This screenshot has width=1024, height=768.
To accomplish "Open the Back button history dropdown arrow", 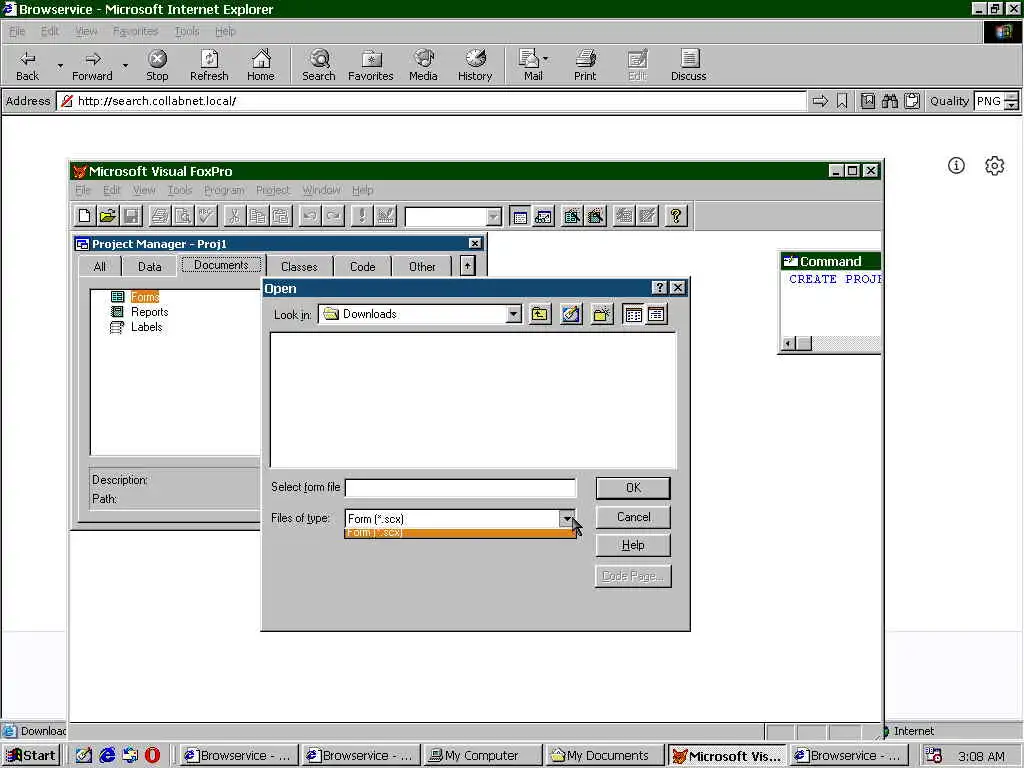I will (x=60, y=65).
